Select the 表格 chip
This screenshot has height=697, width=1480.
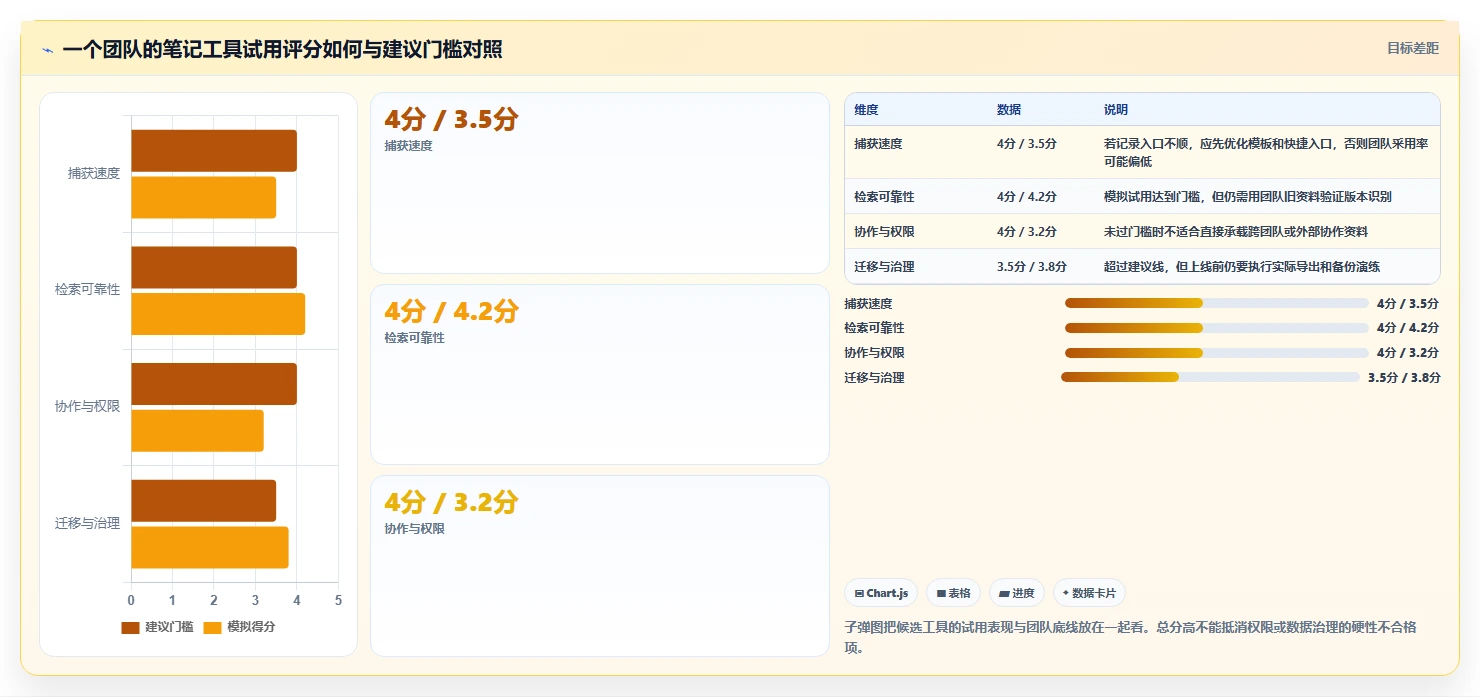click(954, 593)
